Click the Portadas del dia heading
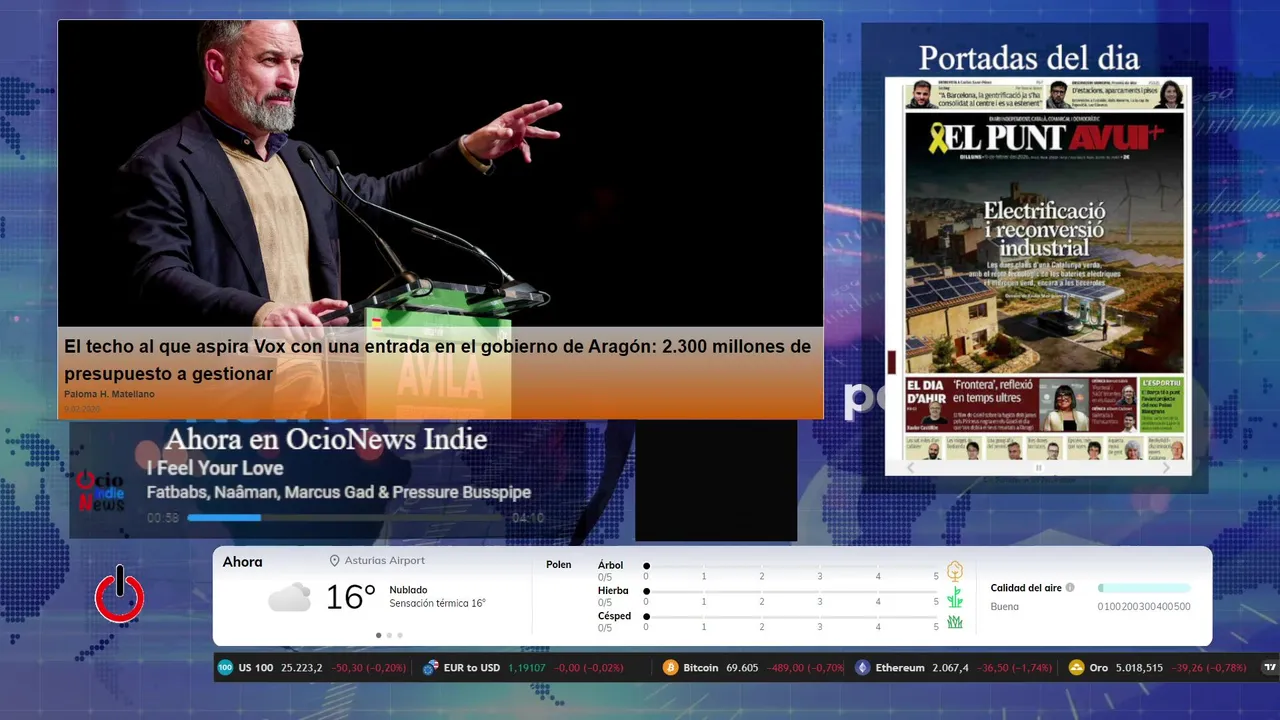This screenshot has height=720, width=1280. pos(1029,57)
